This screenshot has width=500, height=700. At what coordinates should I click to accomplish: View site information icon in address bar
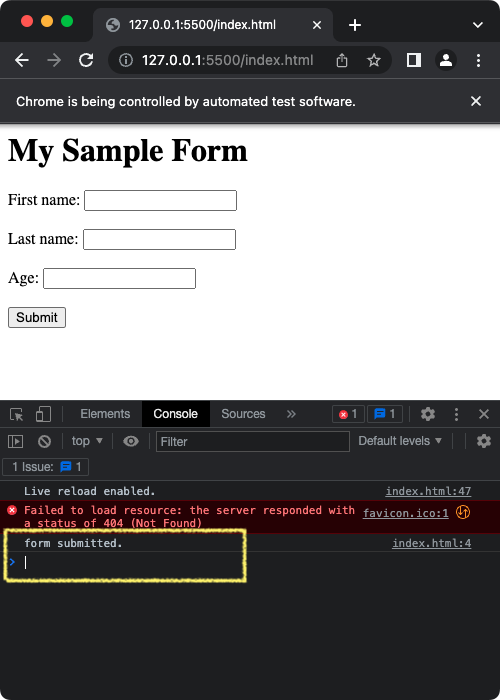pos(126,60)
